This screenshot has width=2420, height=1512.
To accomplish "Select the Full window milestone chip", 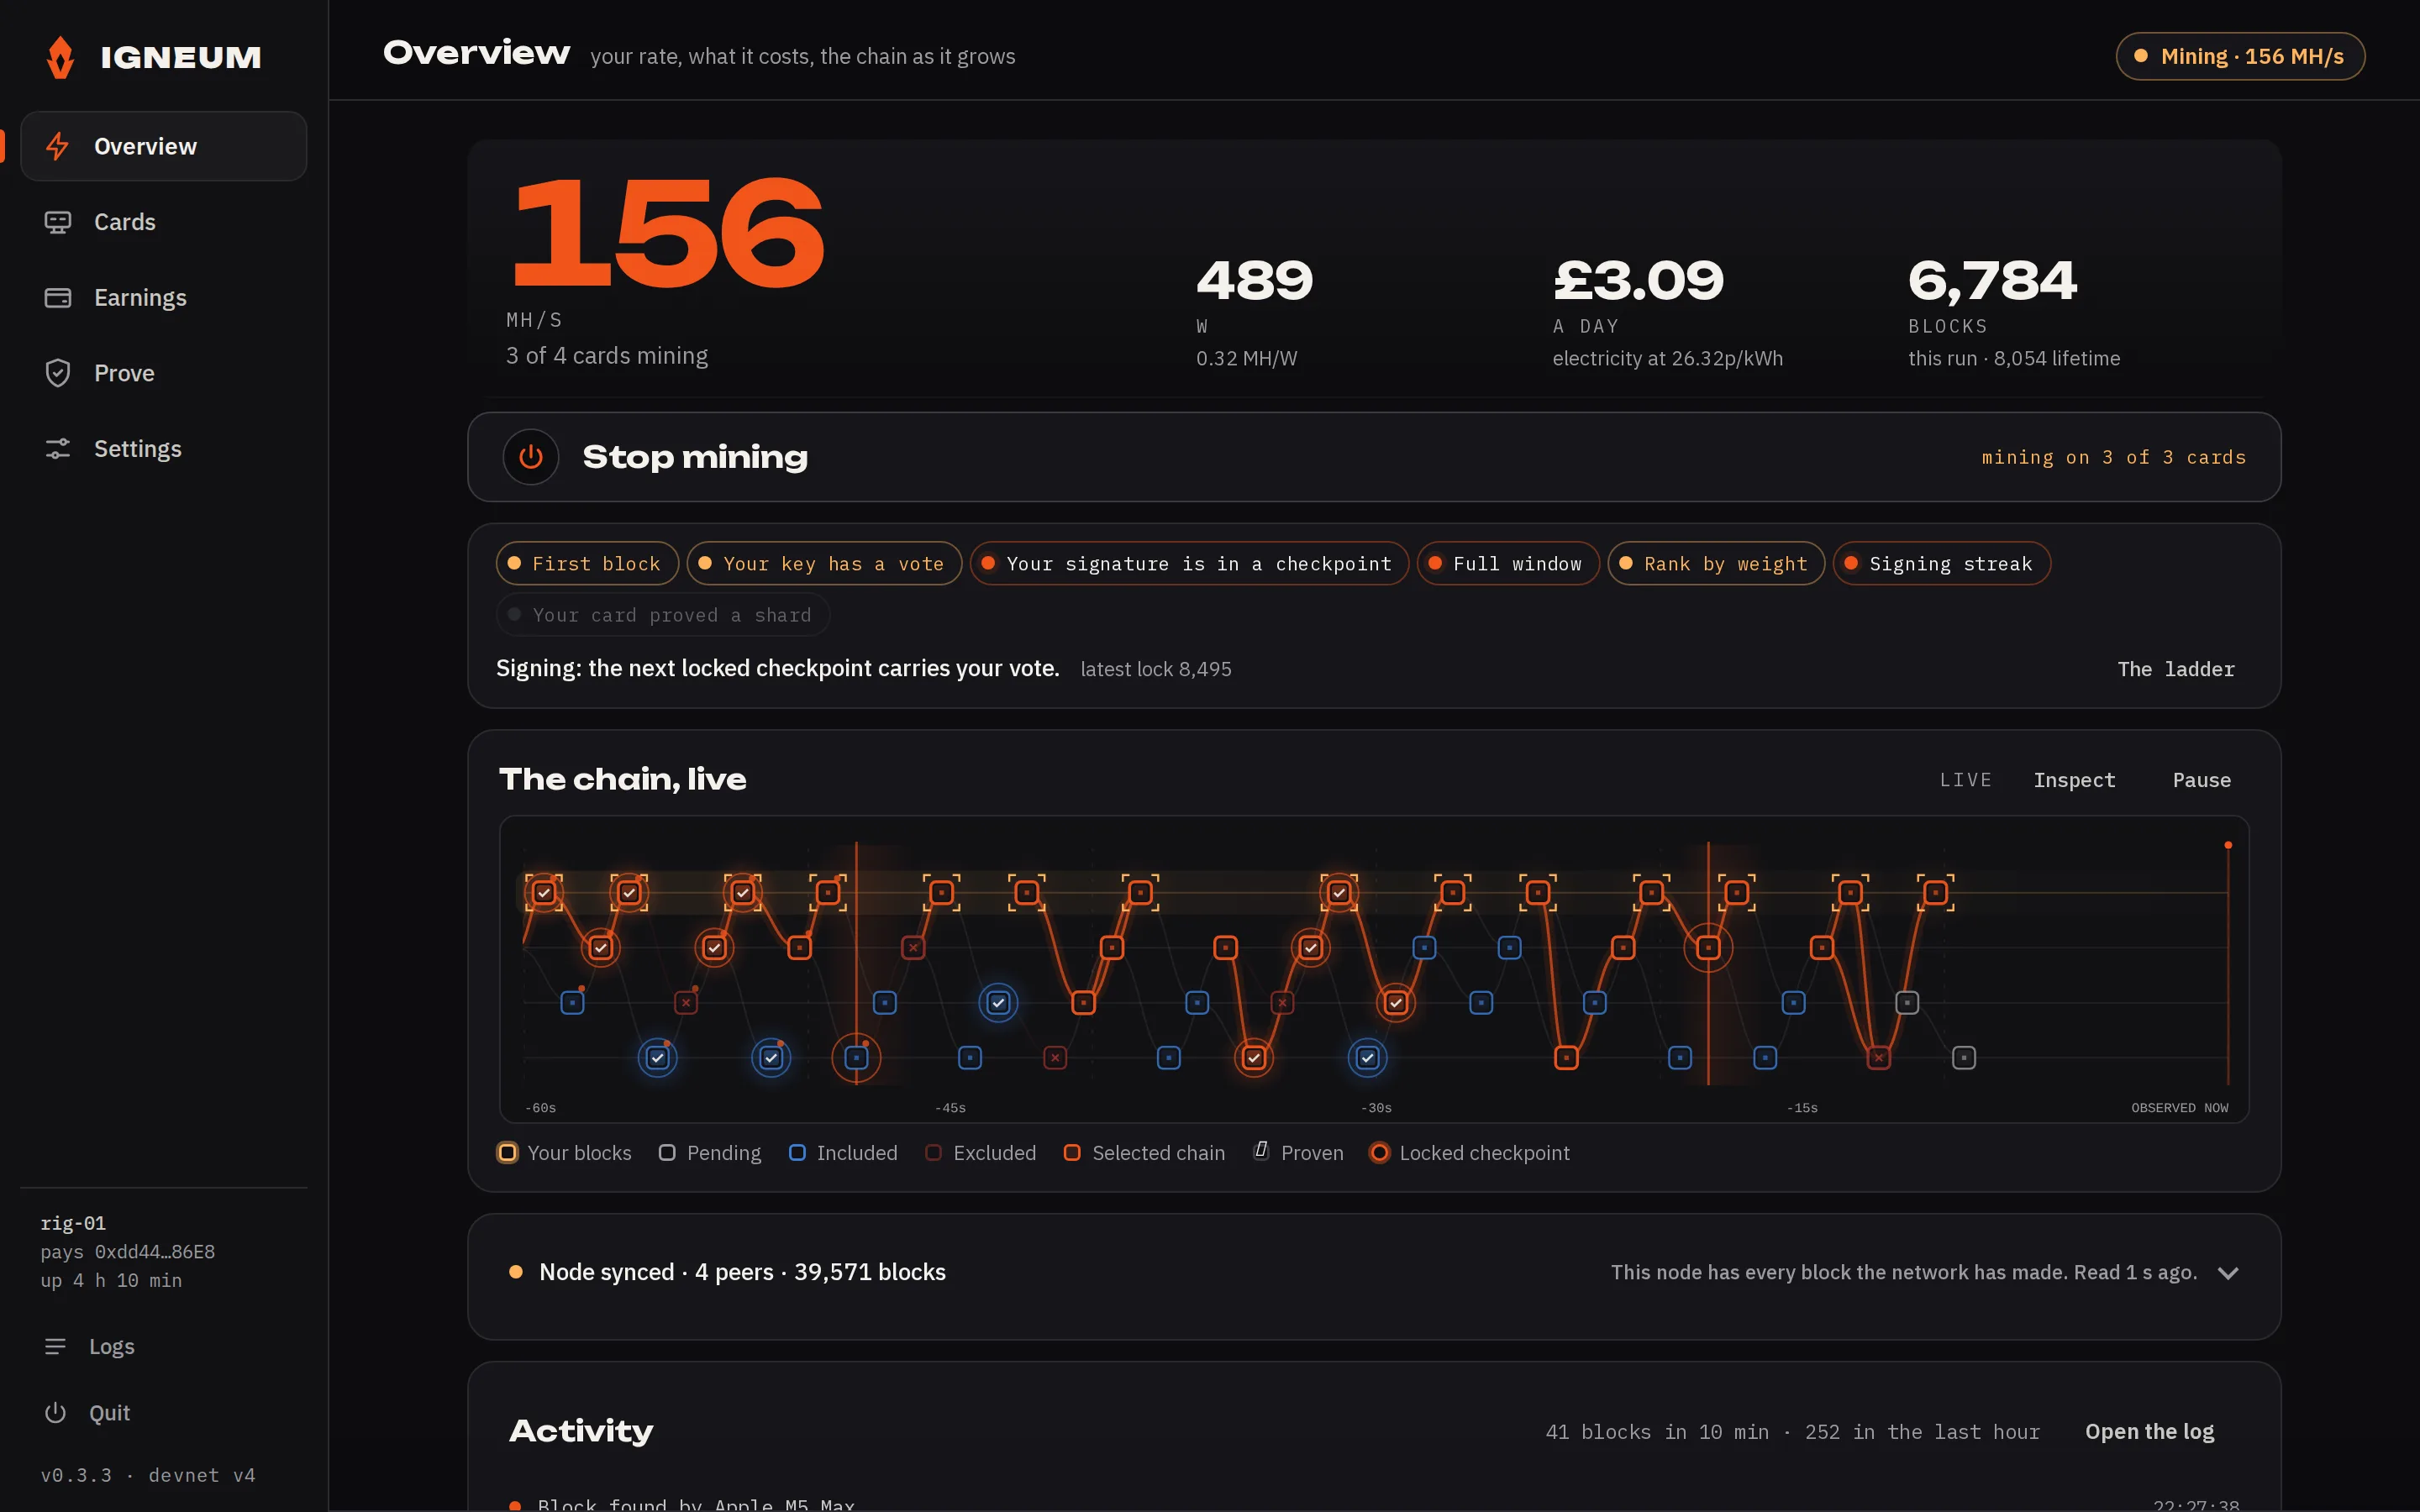I will point(1508,564).
